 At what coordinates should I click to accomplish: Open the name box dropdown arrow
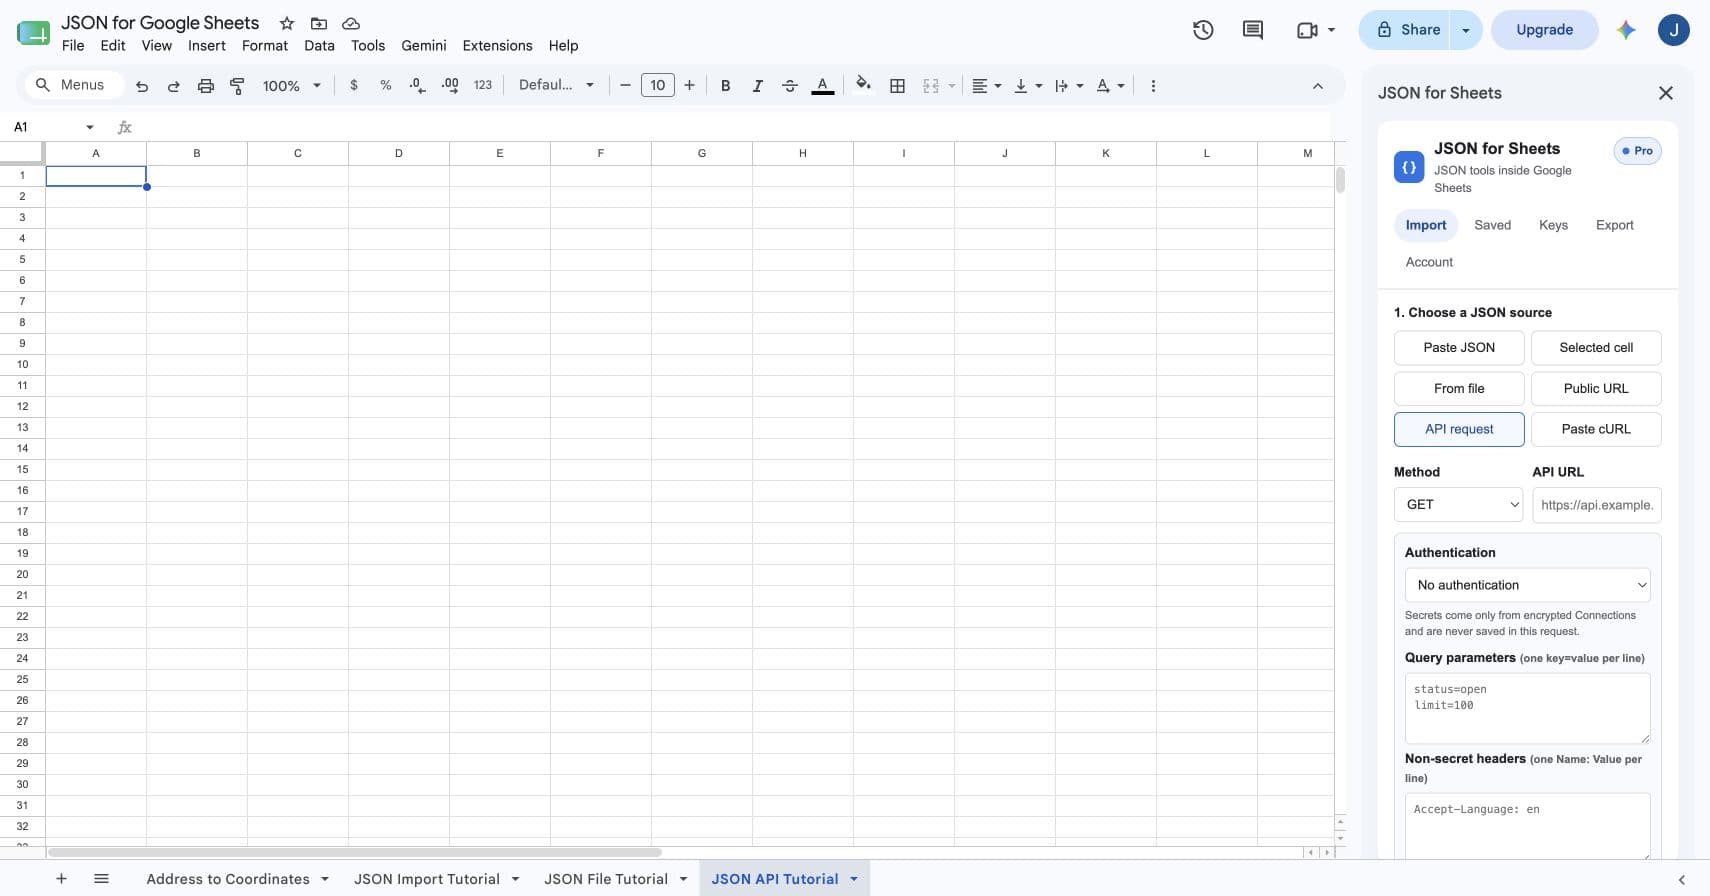[x=90, y=127]
